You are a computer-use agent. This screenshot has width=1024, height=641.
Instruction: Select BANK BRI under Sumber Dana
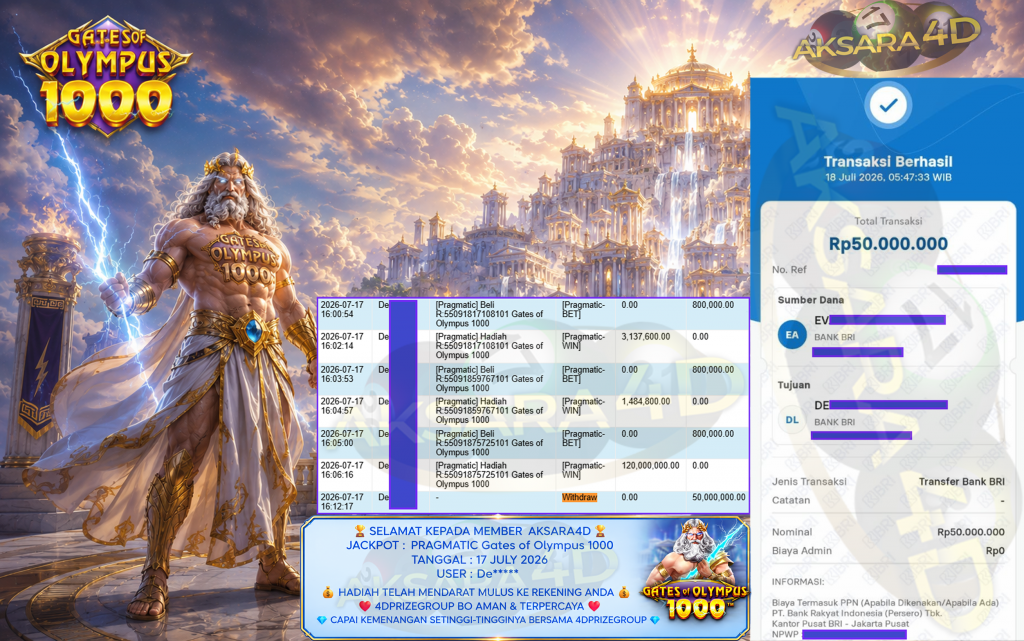[x=834, y=337]
